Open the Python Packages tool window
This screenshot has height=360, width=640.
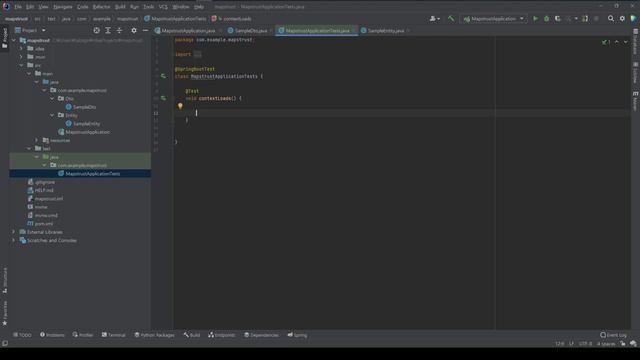[154, 335]
